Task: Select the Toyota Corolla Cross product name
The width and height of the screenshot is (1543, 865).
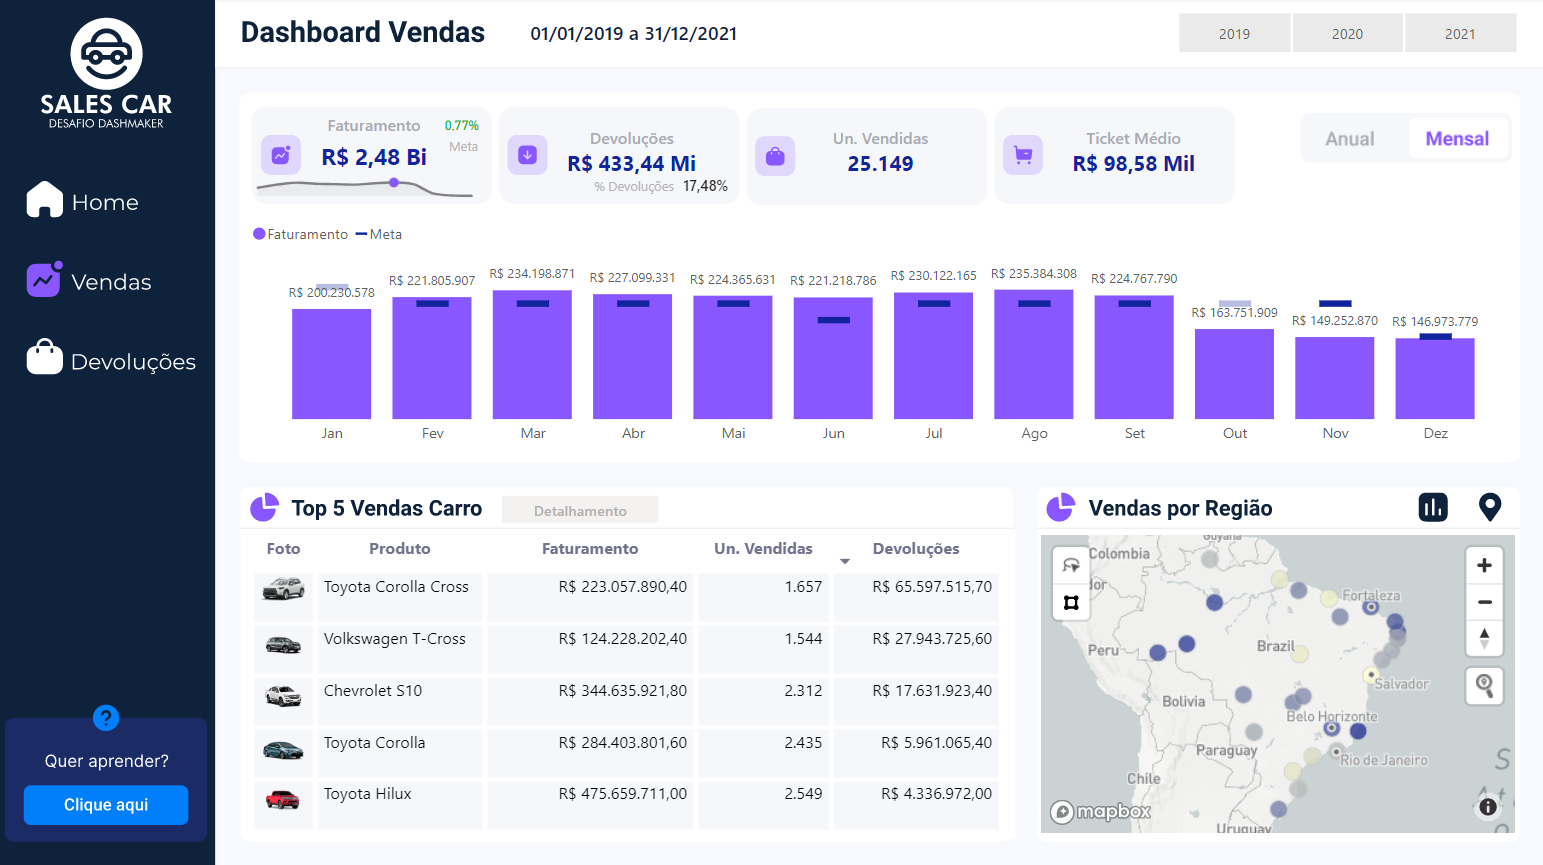Action: click(396, 587)
